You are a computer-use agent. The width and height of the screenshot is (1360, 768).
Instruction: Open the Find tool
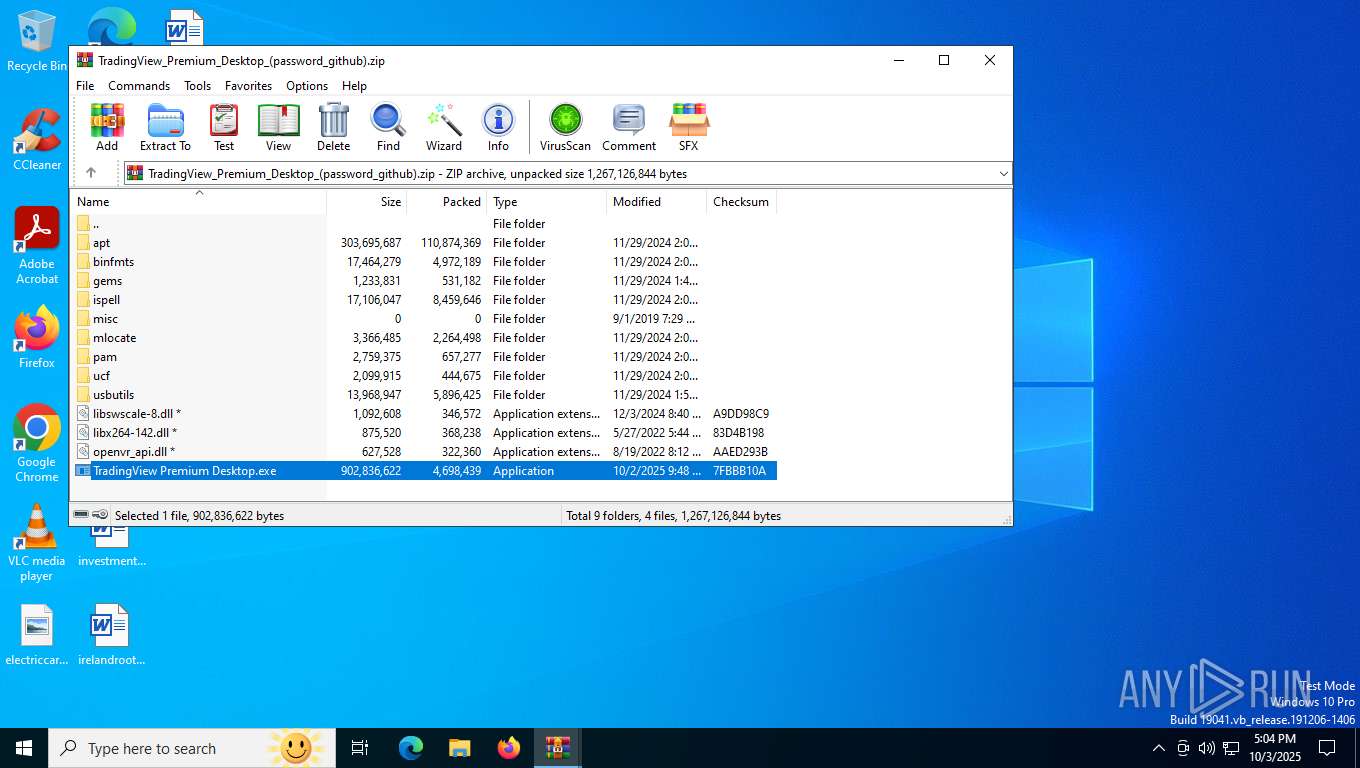click(x=388, y=127)
